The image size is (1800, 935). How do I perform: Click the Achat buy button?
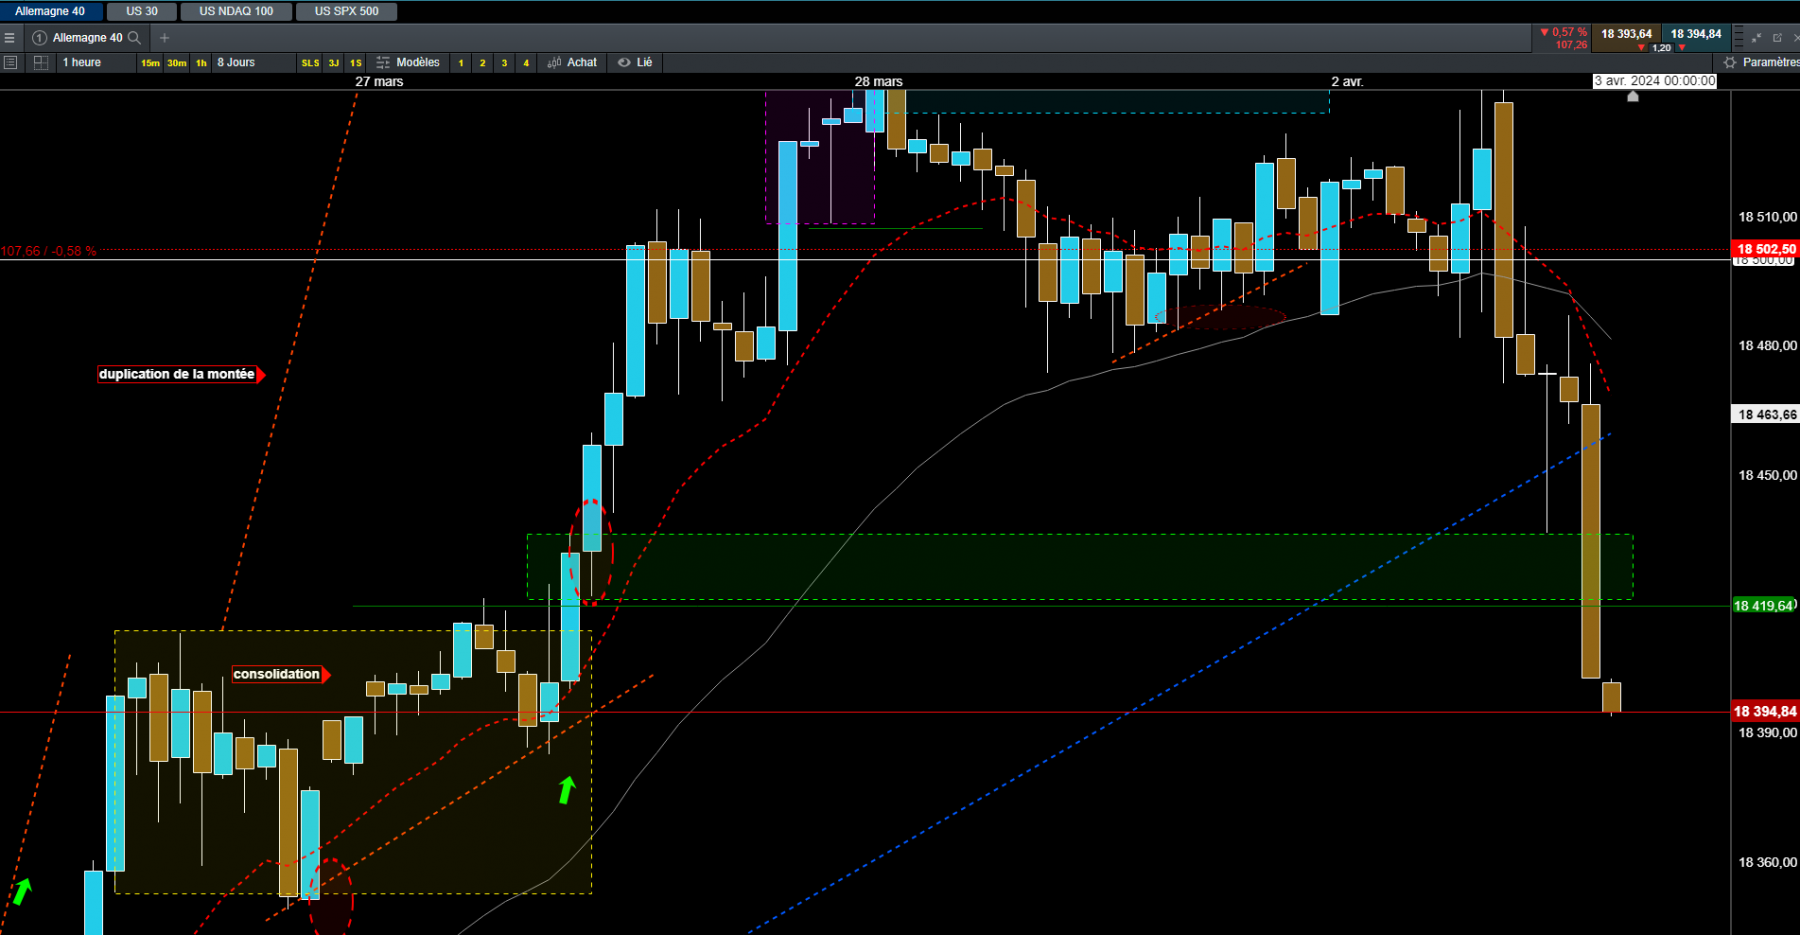[x=572, y=62]
